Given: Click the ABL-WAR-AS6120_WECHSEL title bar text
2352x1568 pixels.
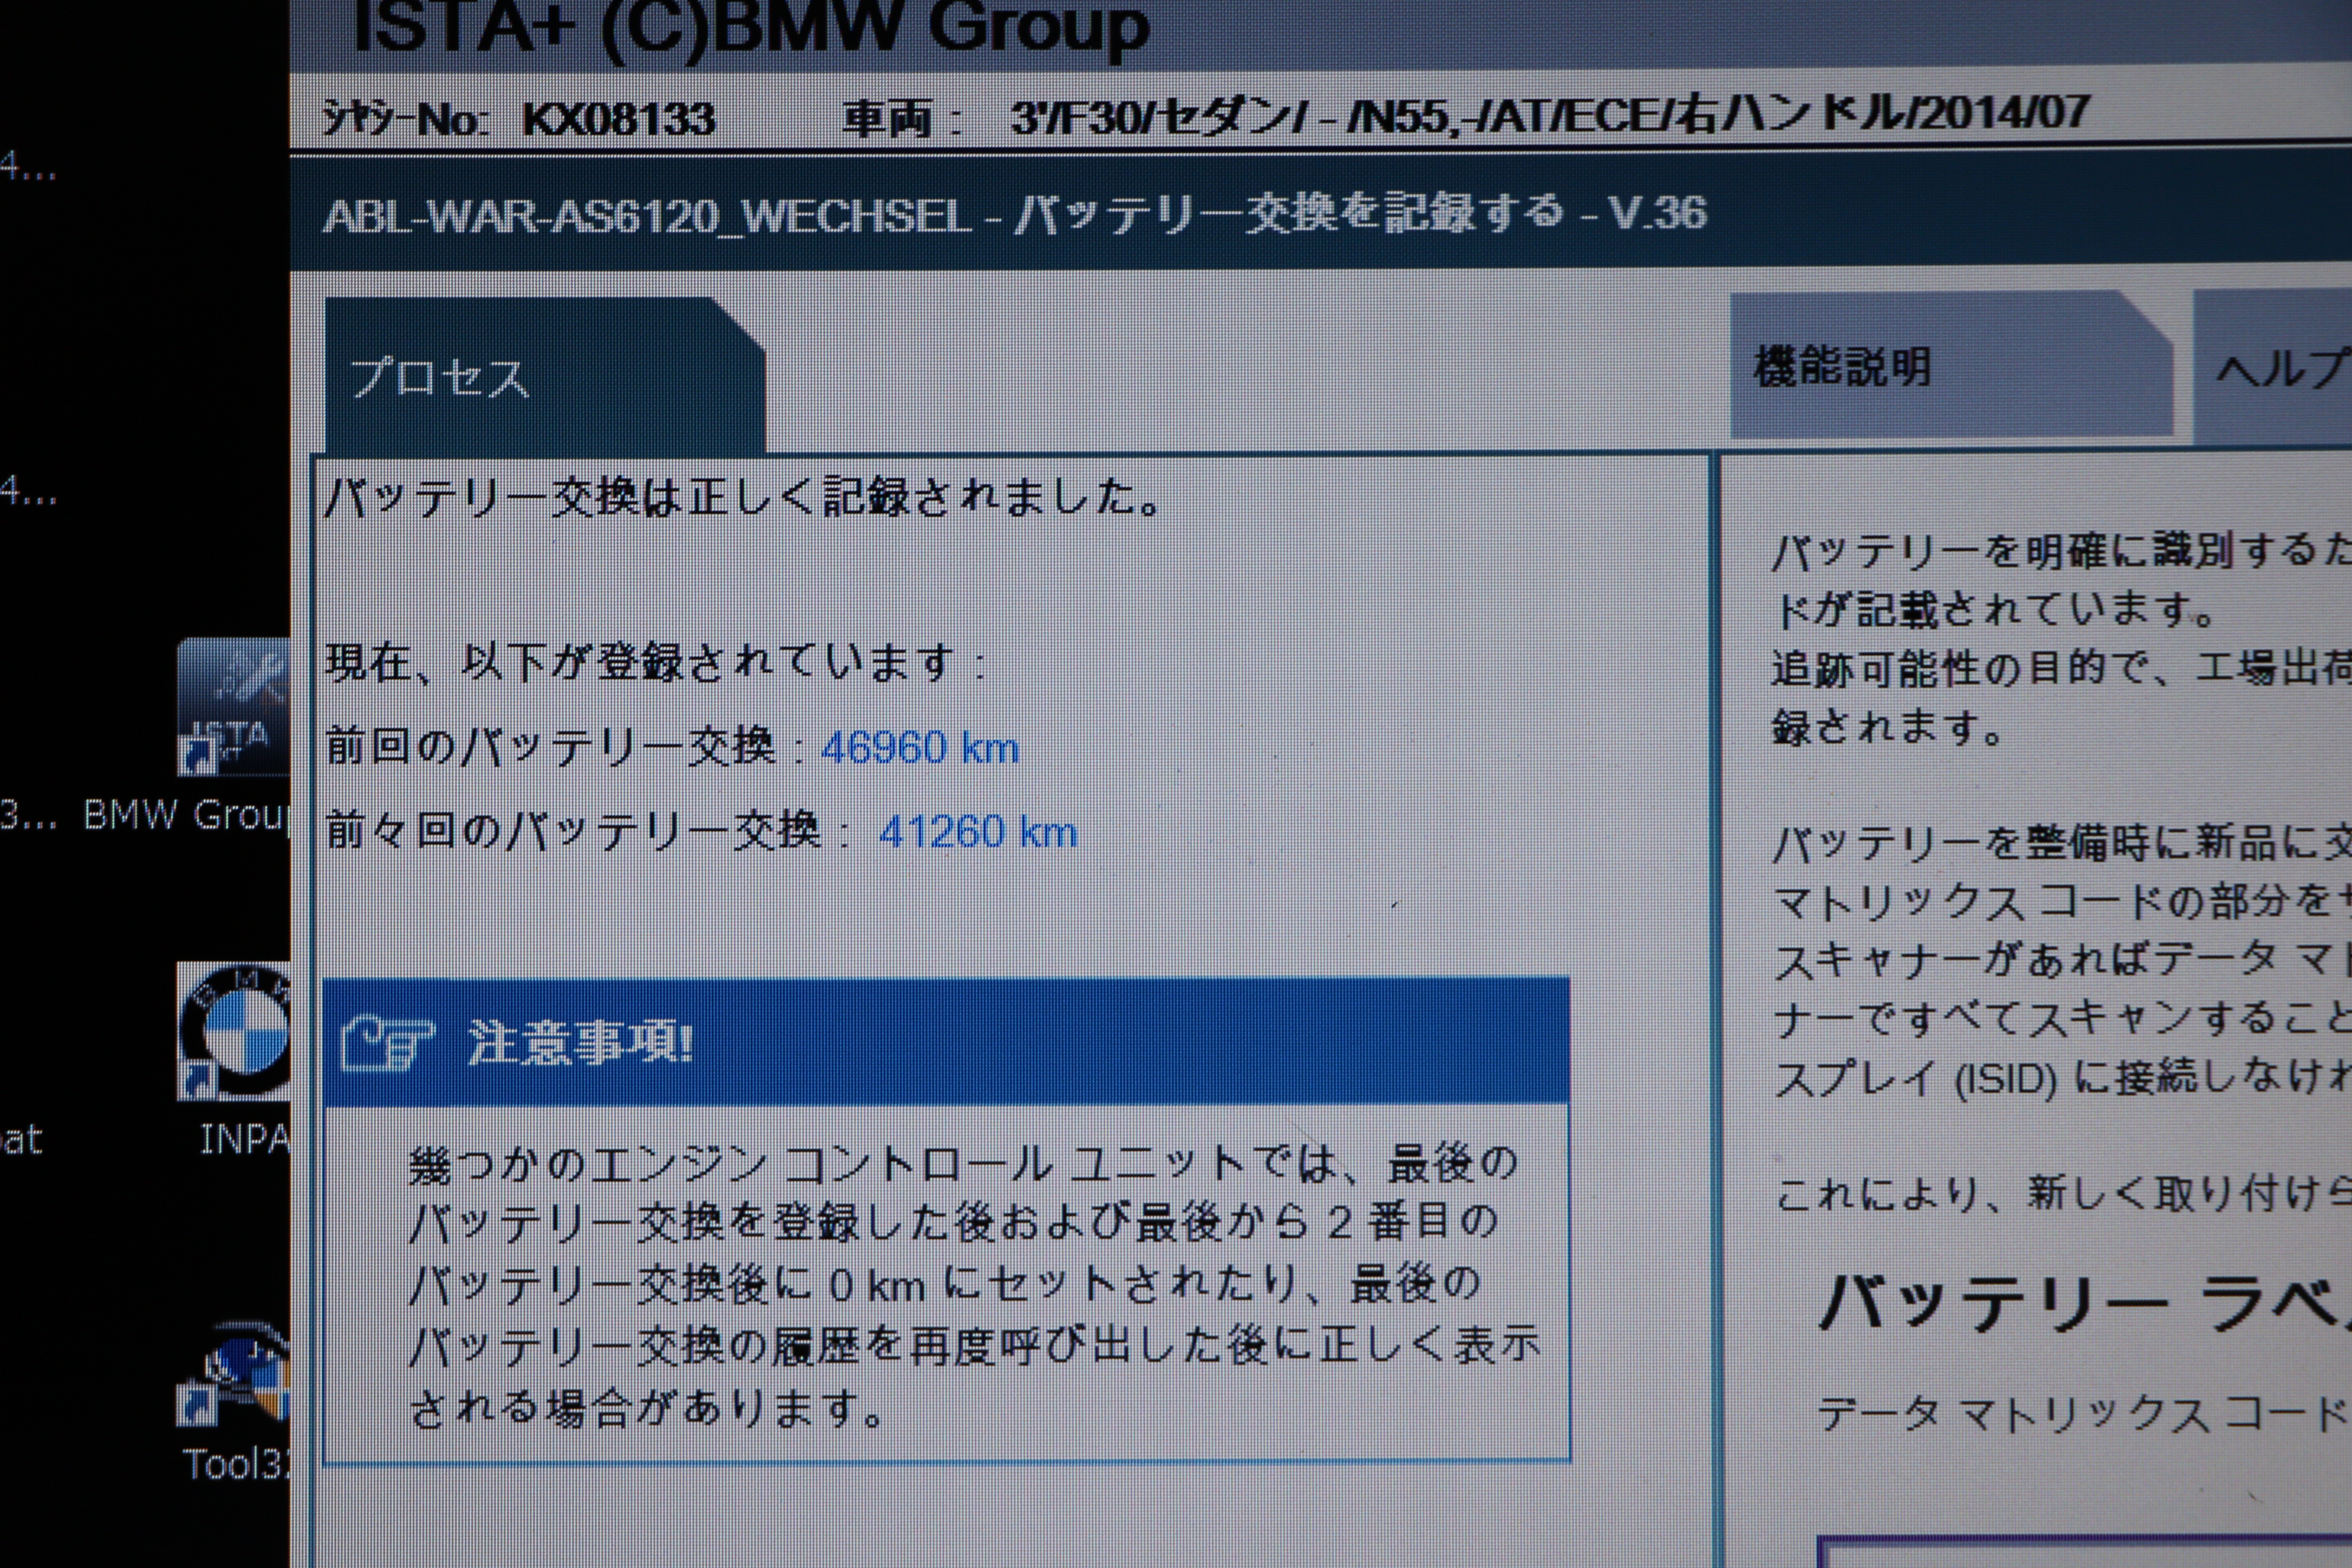Looking at the screenshot, I should (x=1014, y=214).
